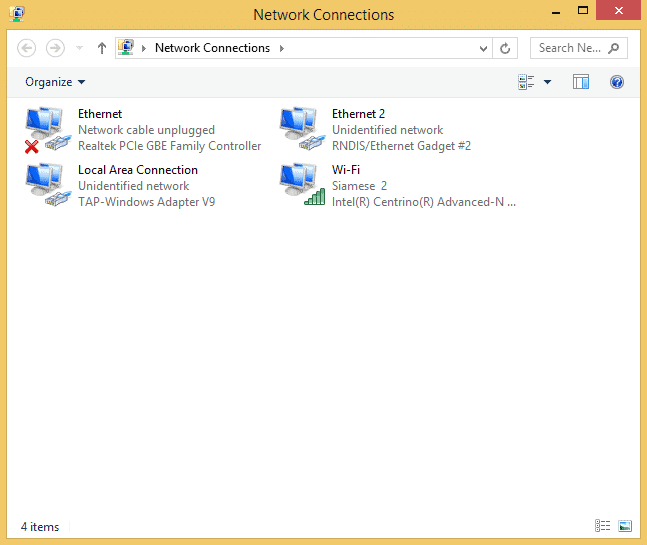Maximize the Network Connections window
Image resolution: width=647 pixels, height=545 pixels.
pos(583,10)
